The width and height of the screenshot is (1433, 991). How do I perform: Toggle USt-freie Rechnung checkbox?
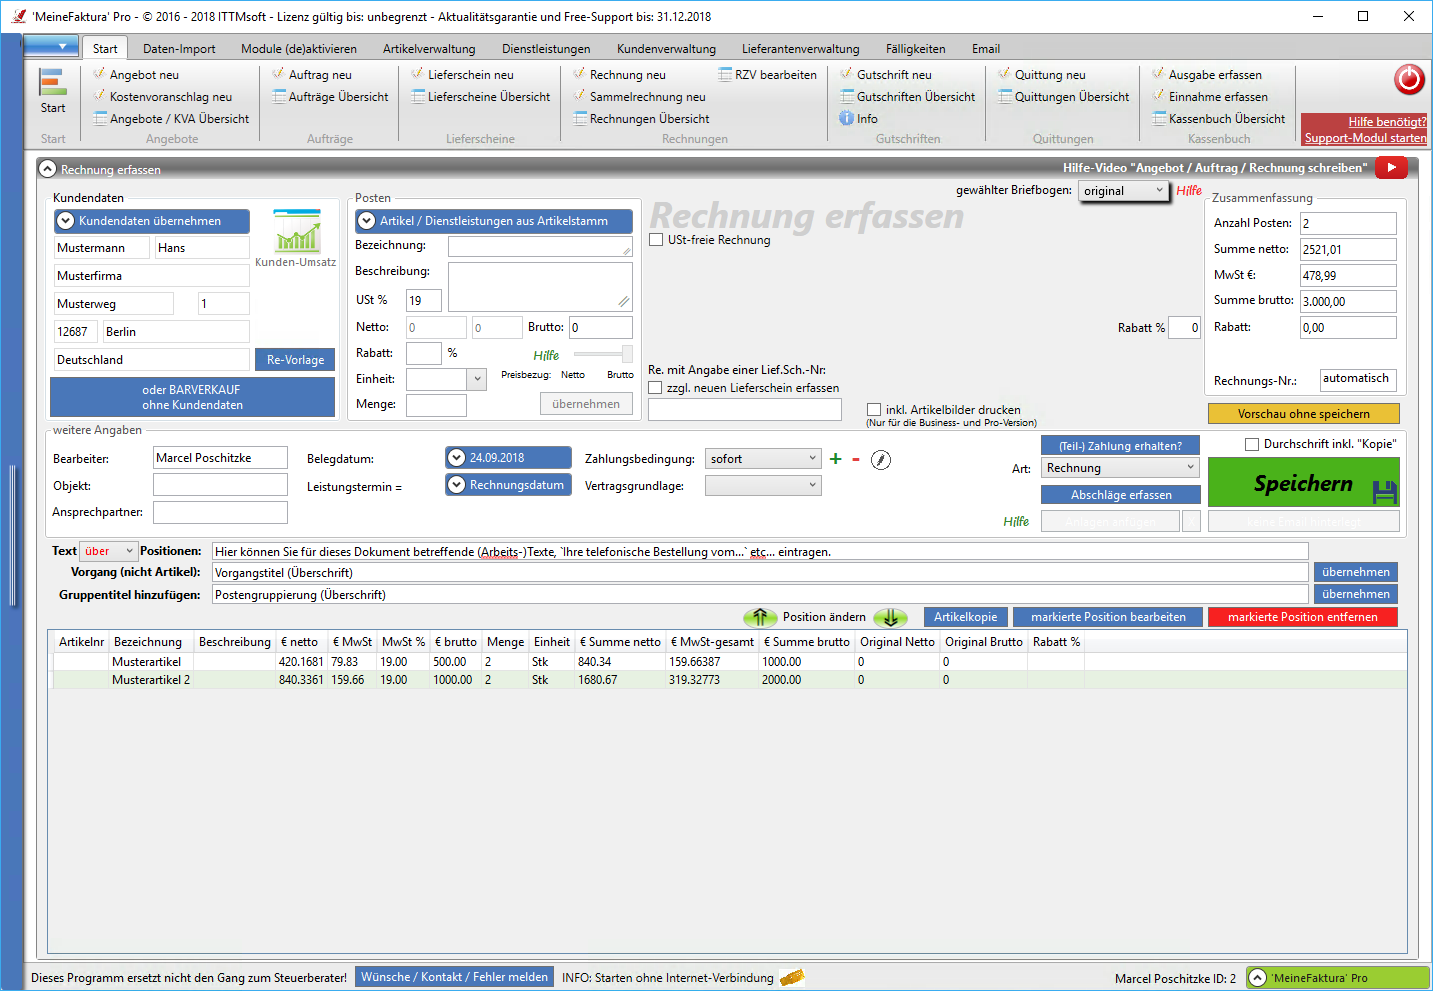click(x=656, y=240)
